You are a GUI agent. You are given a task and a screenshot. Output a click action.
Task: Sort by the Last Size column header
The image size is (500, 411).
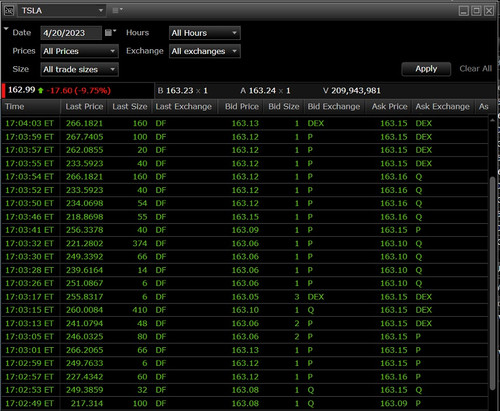click(x=129, y=107)
